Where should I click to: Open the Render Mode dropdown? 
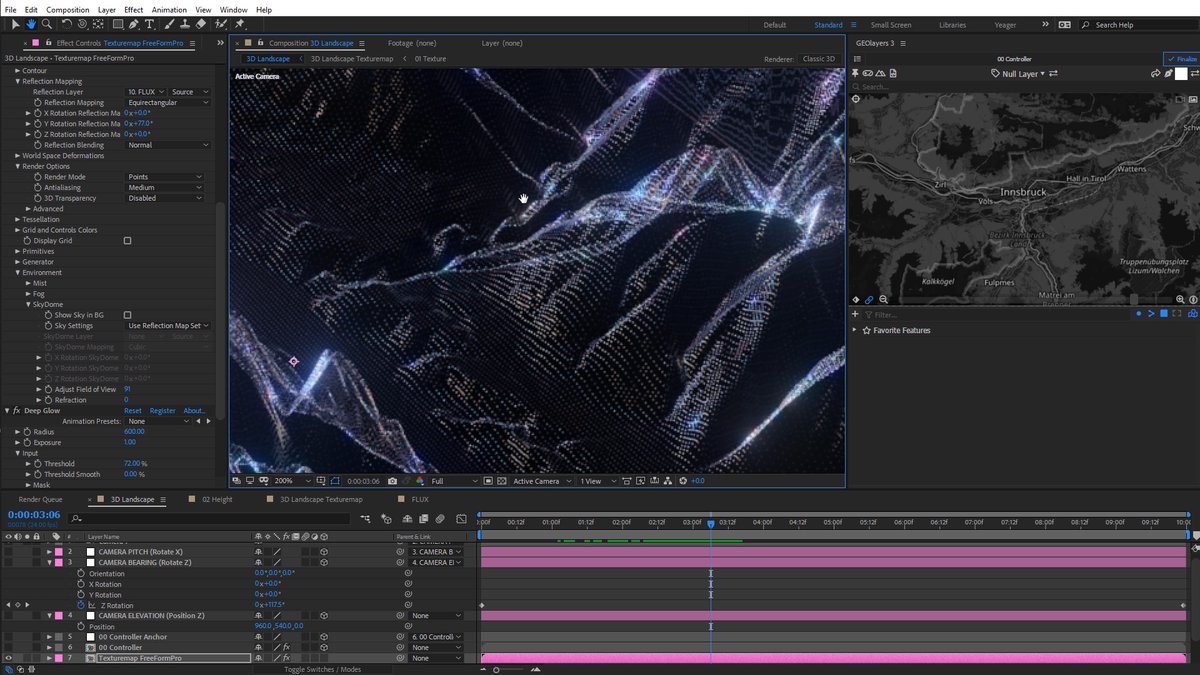[x=167, y=177]
